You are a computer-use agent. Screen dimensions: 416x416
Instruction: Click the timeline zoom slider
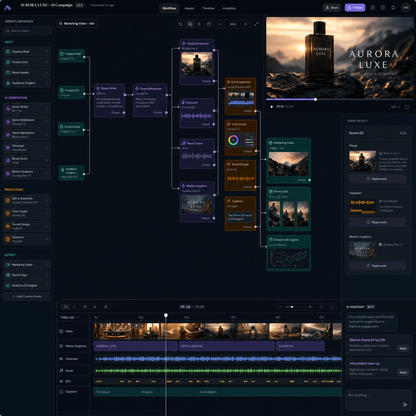point(295,307)
